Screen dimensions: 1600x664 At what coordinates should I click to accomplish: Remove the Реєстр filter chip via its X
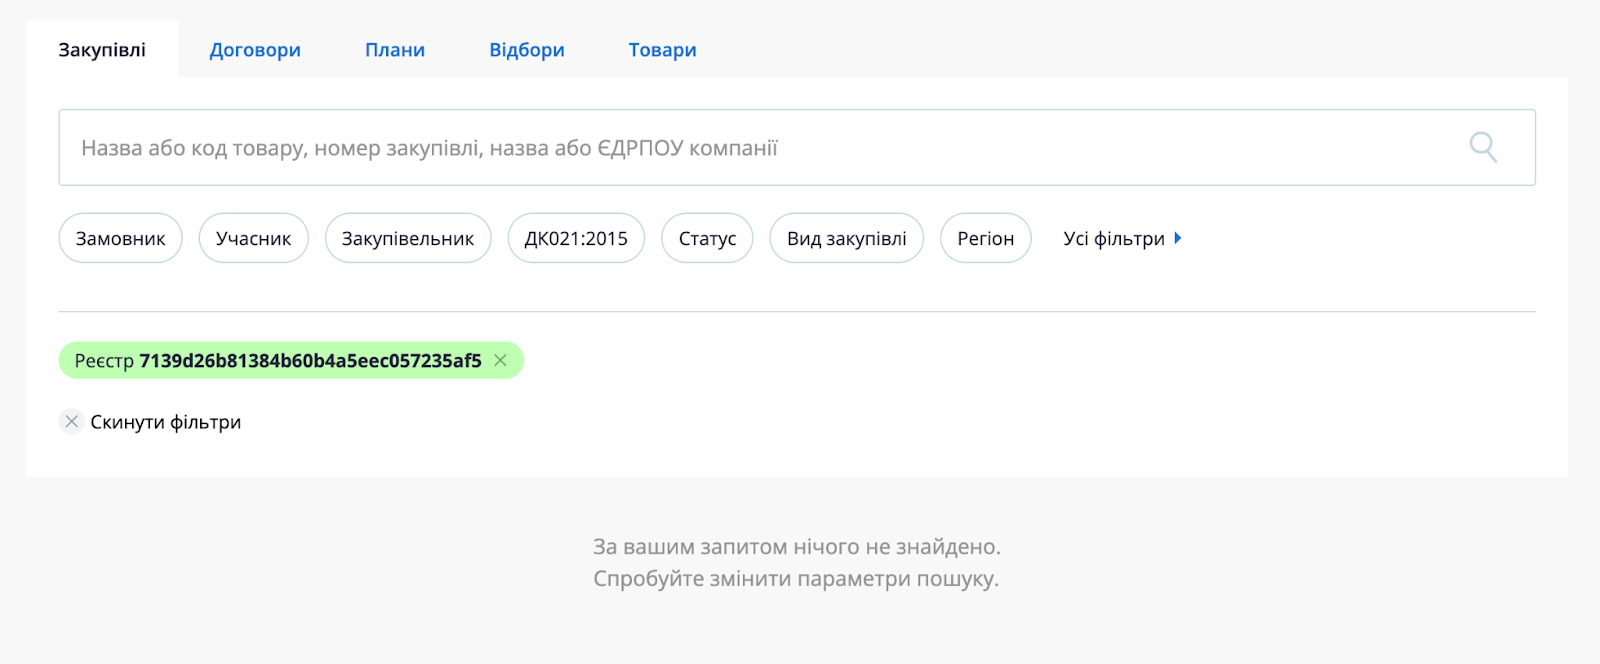pyautogui.click(x=501, y=360)
